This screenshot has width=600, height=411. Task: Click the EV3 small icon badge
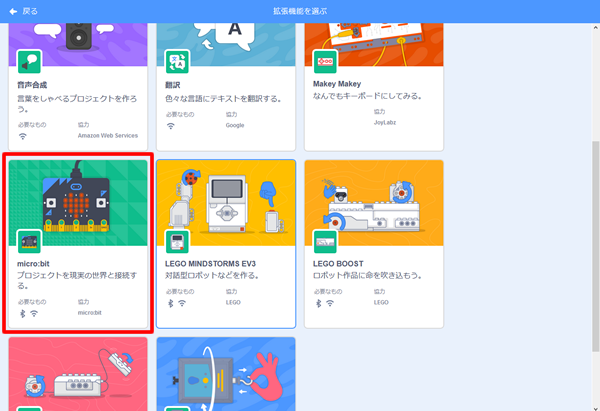177,241
